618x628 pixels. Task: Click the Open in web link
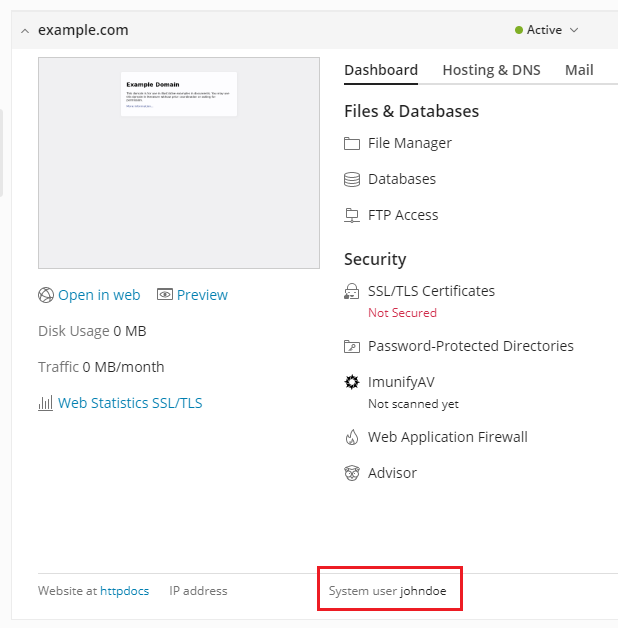(x=99, y=295)
